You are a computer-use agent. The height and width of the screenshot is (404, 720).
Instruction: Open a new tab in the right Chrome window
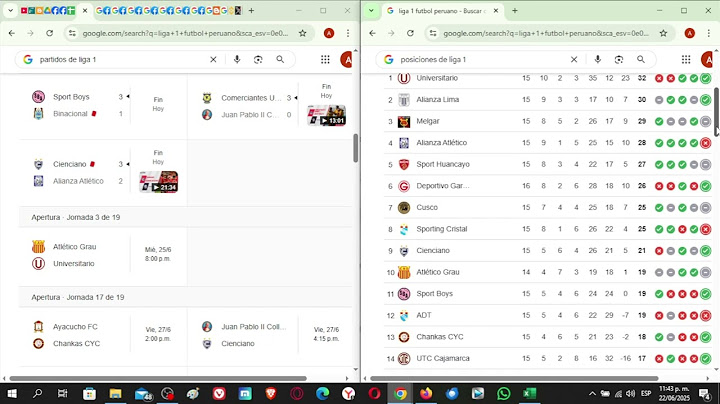pos(515,11)
